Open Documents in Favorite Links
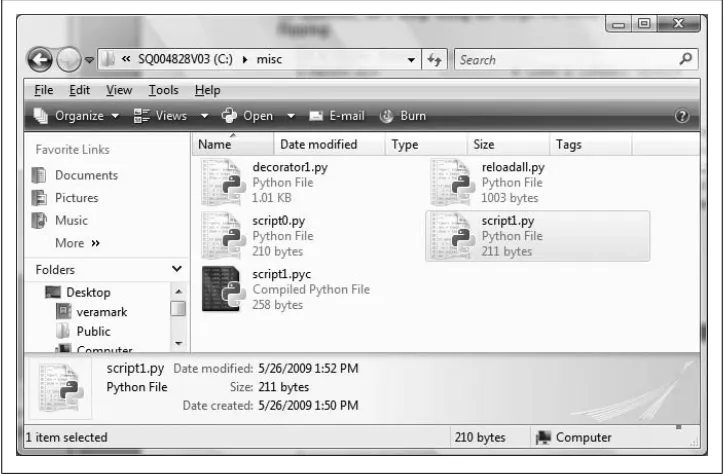Viewport: 724px width, 474px height. [86, 175]
